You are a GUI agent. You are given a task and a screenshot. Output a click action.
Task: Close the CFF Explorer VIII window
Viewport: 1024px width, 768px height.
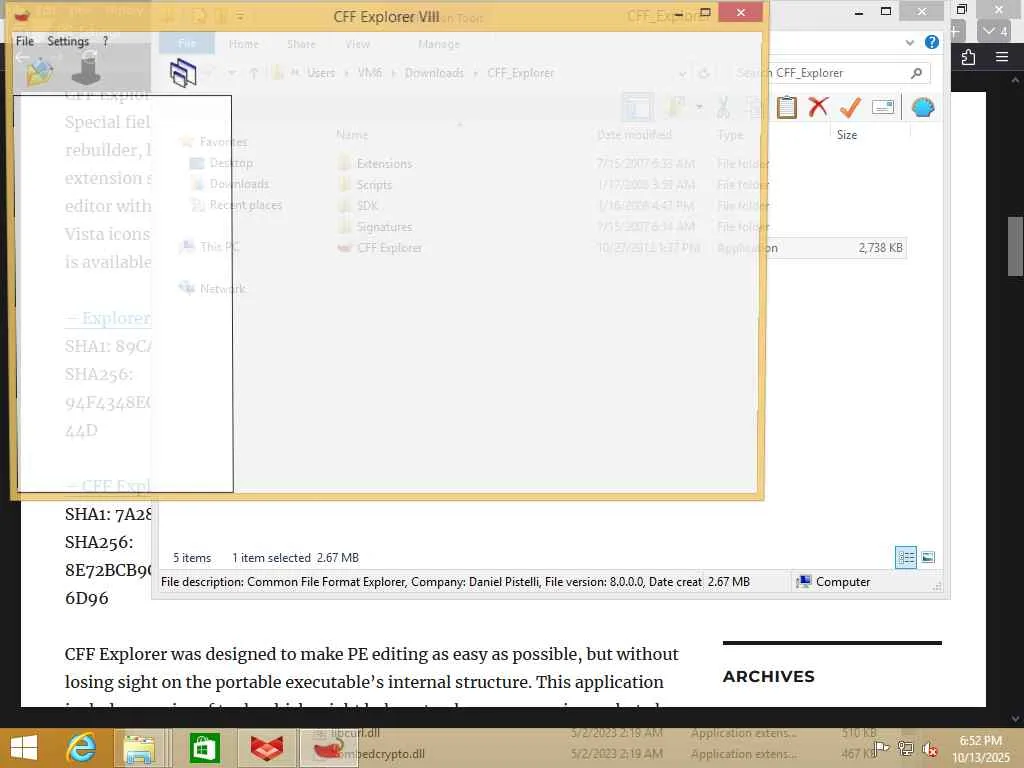coord(740,12)
